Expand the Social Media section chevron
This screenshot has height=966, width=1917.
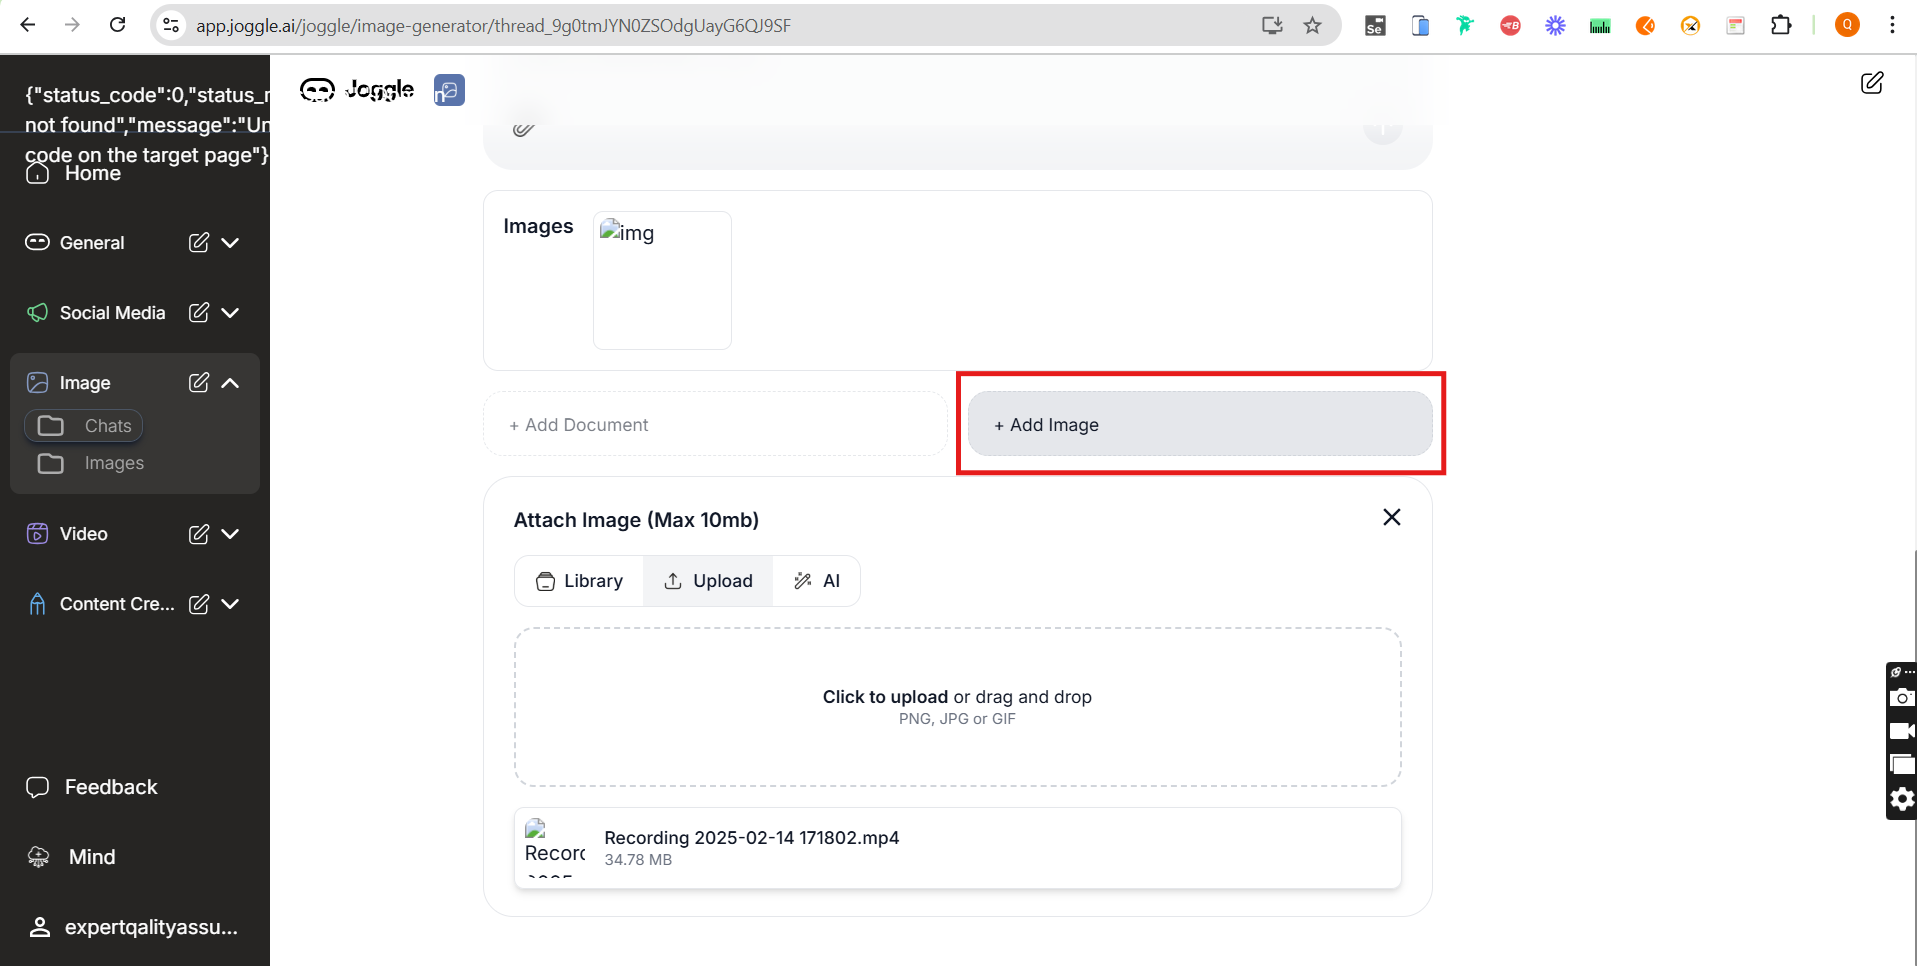coord(230,313)
